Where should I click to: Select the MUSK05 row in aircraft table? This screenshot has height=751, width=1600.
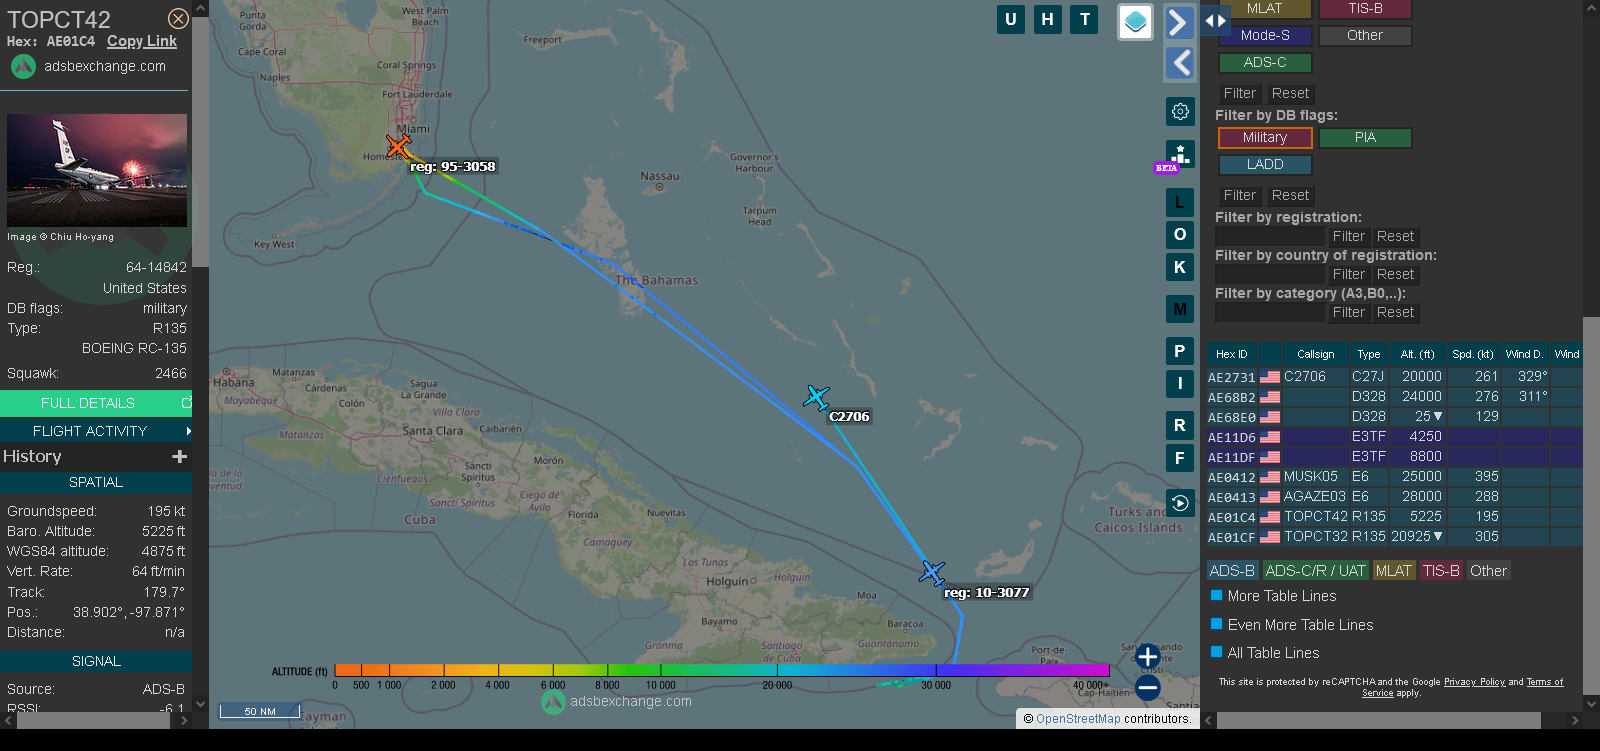pos(1394,477)
